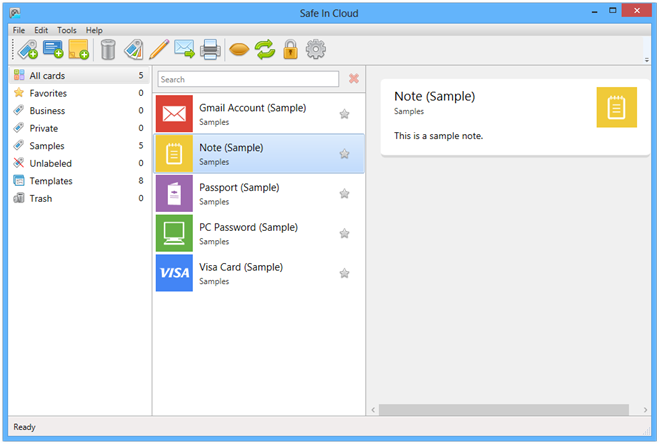This screenshot has height=444, width=660.
Task: Open the Edit menu
Action: pyautogui.click(x=41, y=30)
